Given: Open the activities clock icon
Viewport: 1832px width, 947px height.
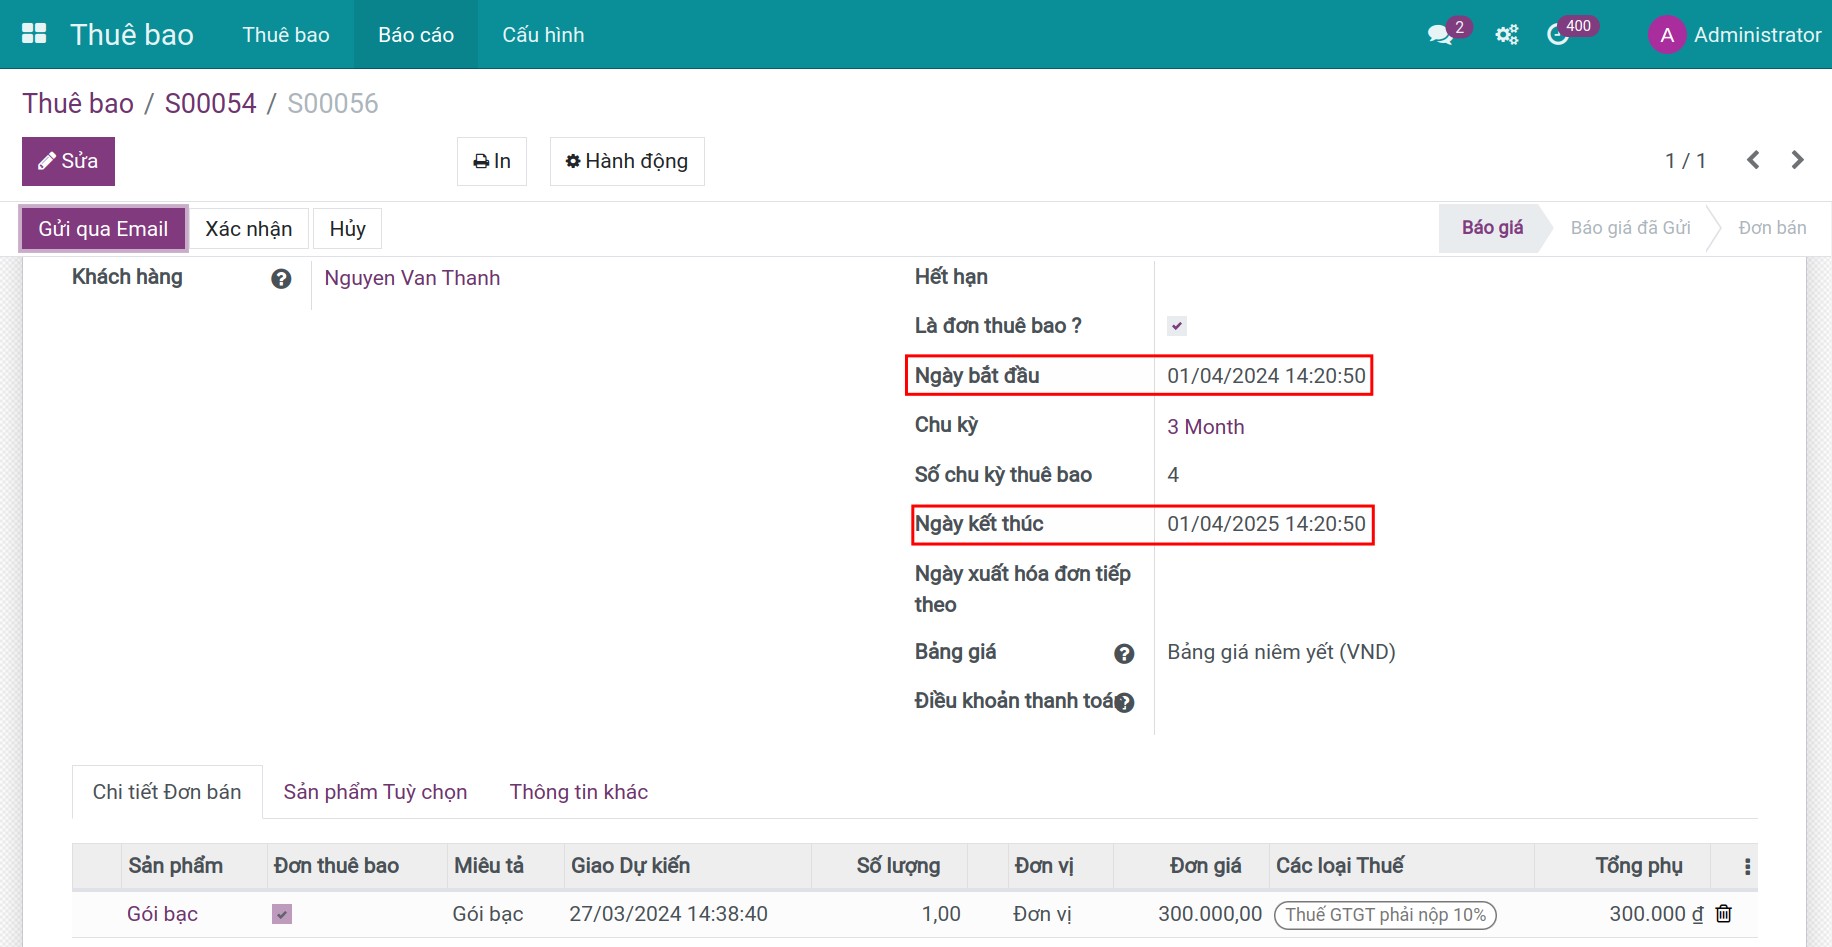Looking at the screenshot, I should (1557, 35).
